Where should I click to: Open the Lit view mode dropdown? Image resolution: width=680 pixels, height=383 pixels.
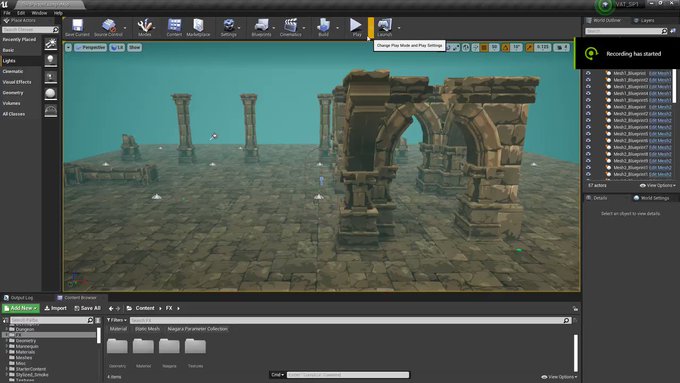[117, 47]
